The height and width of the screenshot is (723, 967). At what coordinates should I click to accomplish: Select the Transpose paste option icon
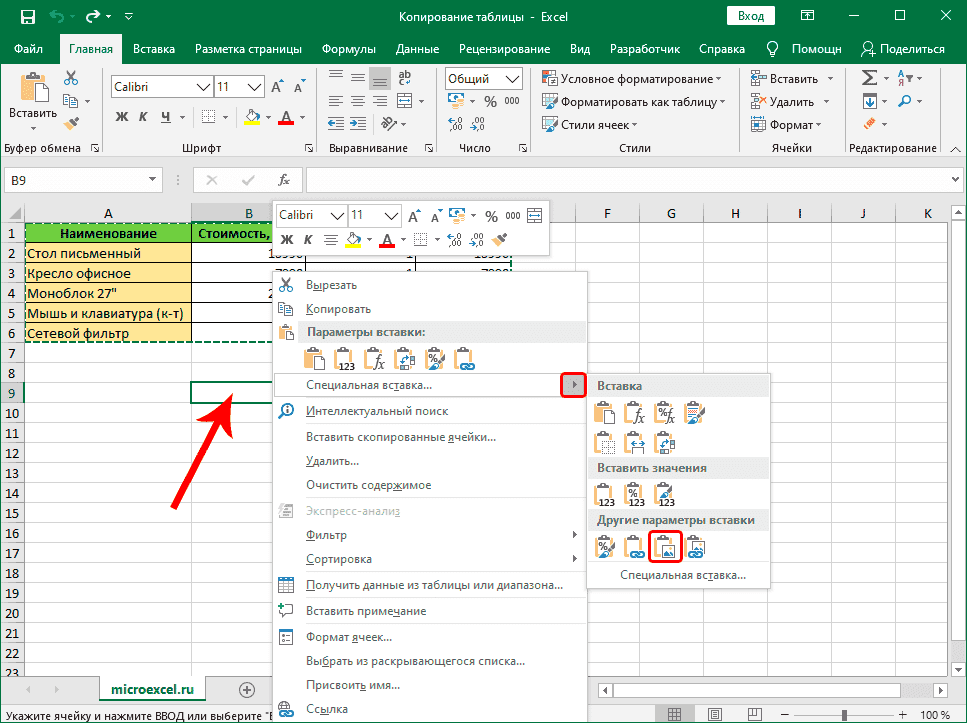(x=664, y=442)
